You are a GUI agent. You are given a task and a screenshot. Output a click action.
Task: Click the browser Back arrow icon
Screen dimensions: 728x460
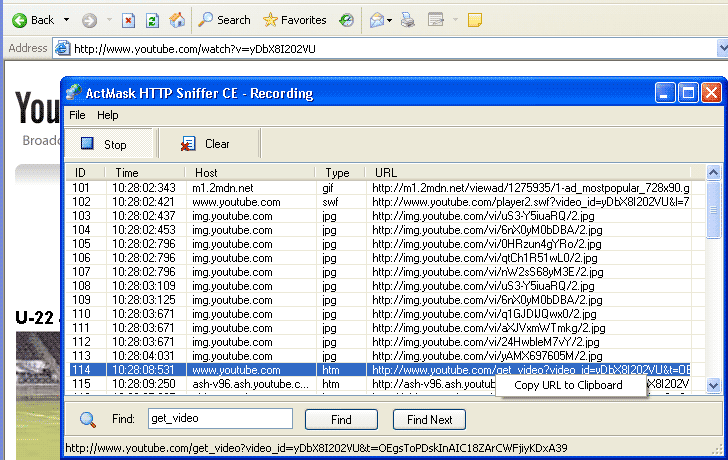(x=20, y=20)
